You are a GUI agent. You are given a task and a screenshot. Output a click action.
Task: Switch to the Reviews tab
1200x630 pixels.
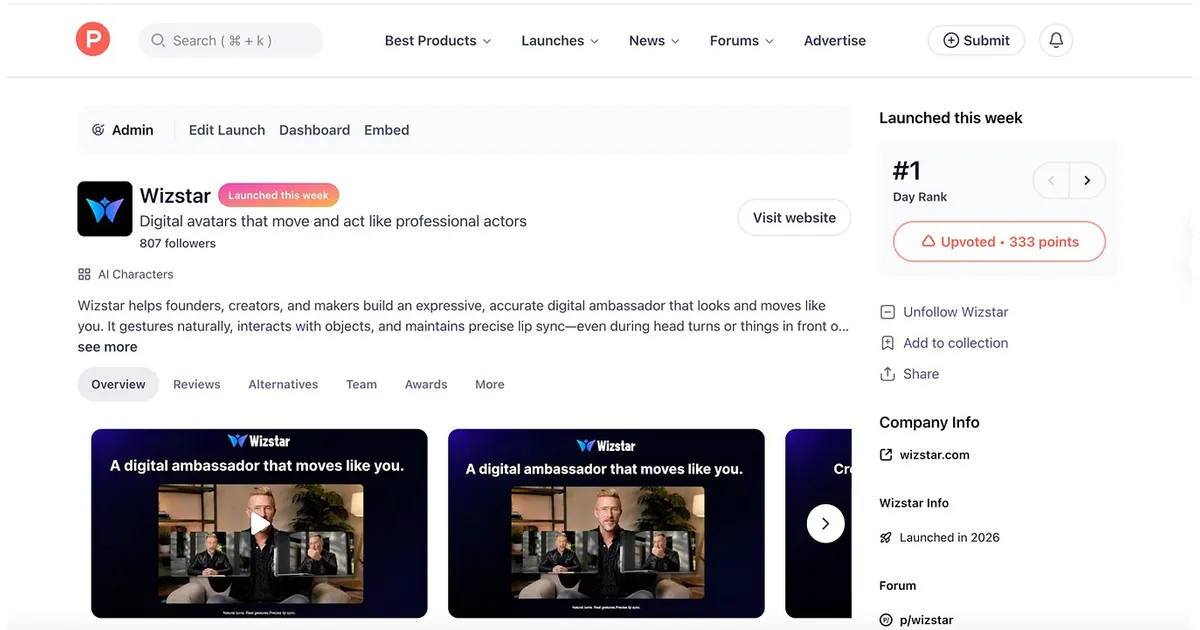[196, 384]
